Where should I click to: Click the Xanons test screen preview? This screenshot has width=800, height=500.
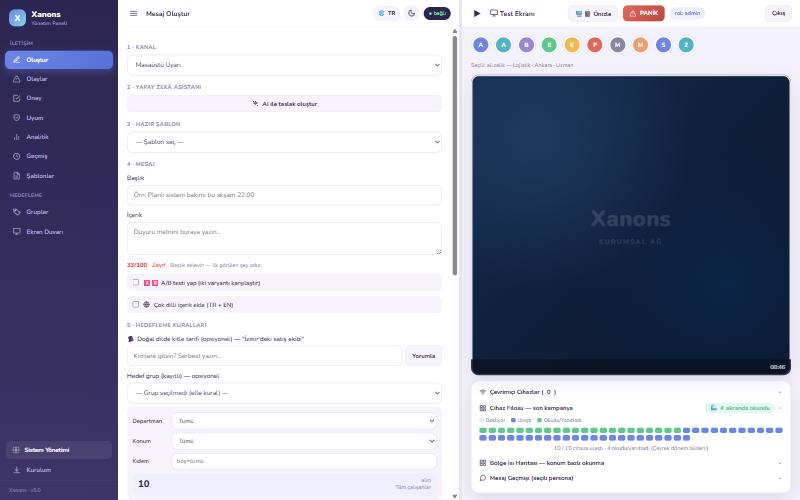click(631, 225)
